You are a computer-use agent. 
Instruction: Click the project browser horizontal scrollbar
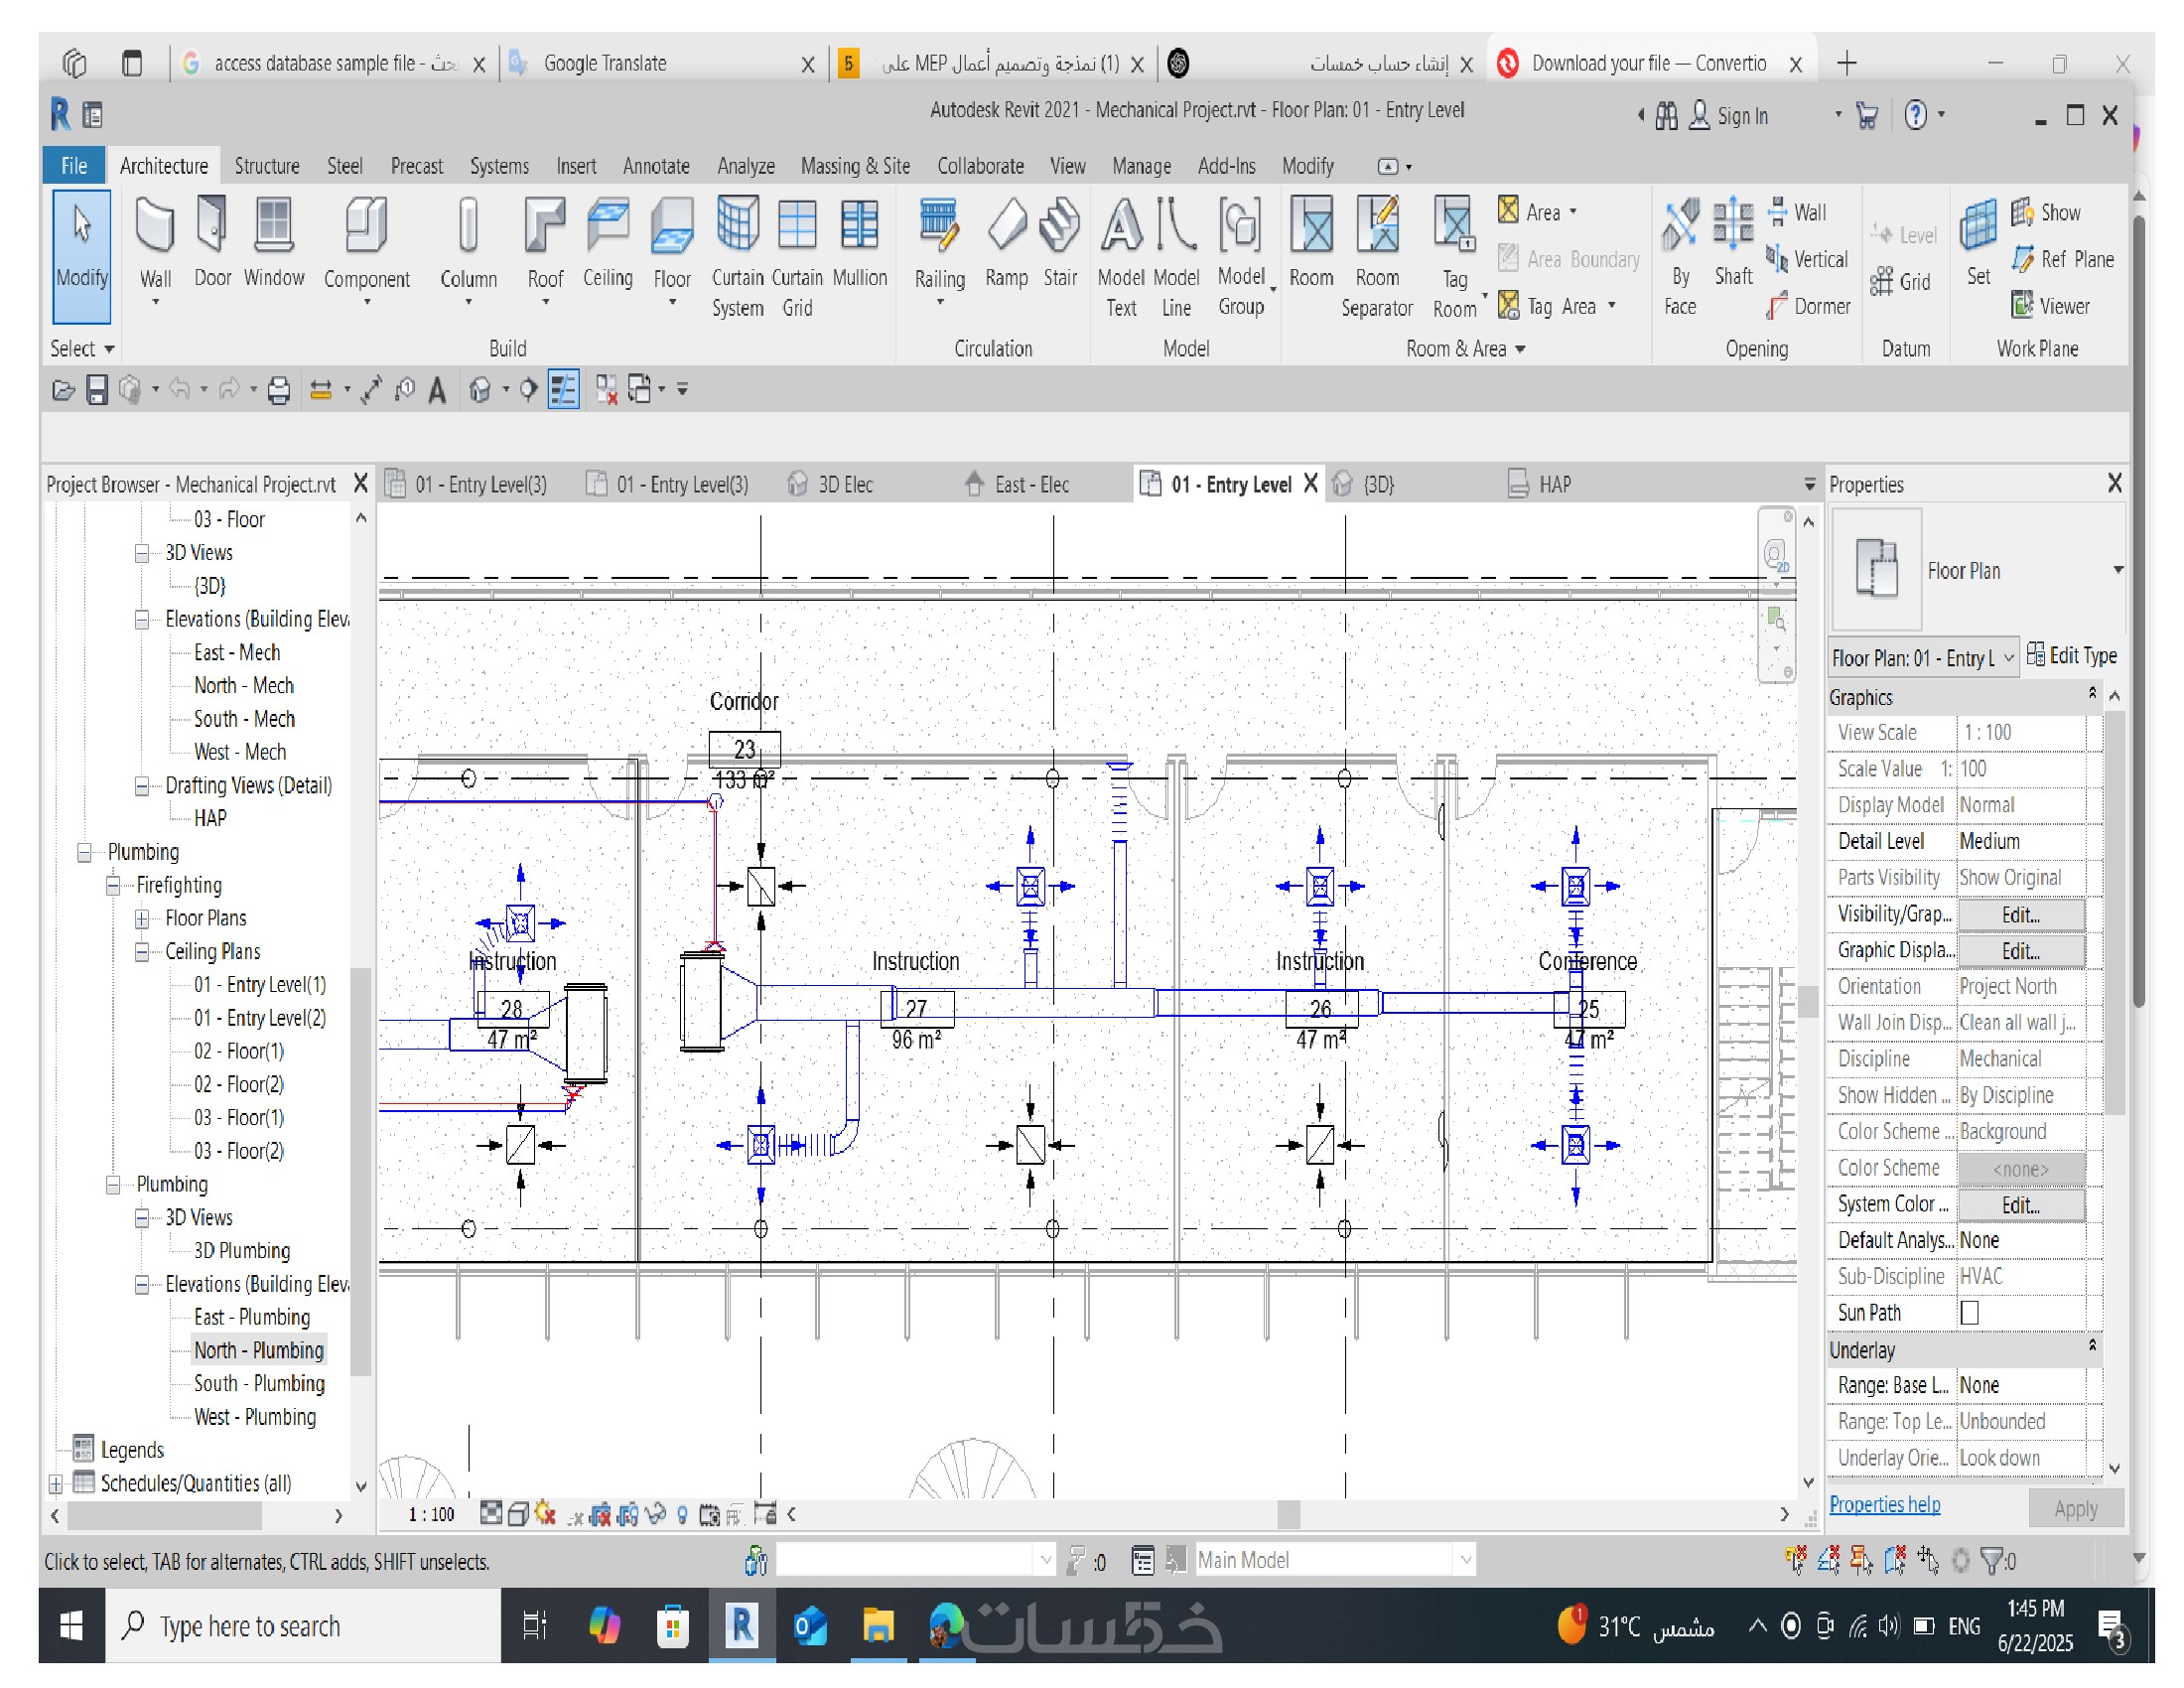coord(165,1516)
